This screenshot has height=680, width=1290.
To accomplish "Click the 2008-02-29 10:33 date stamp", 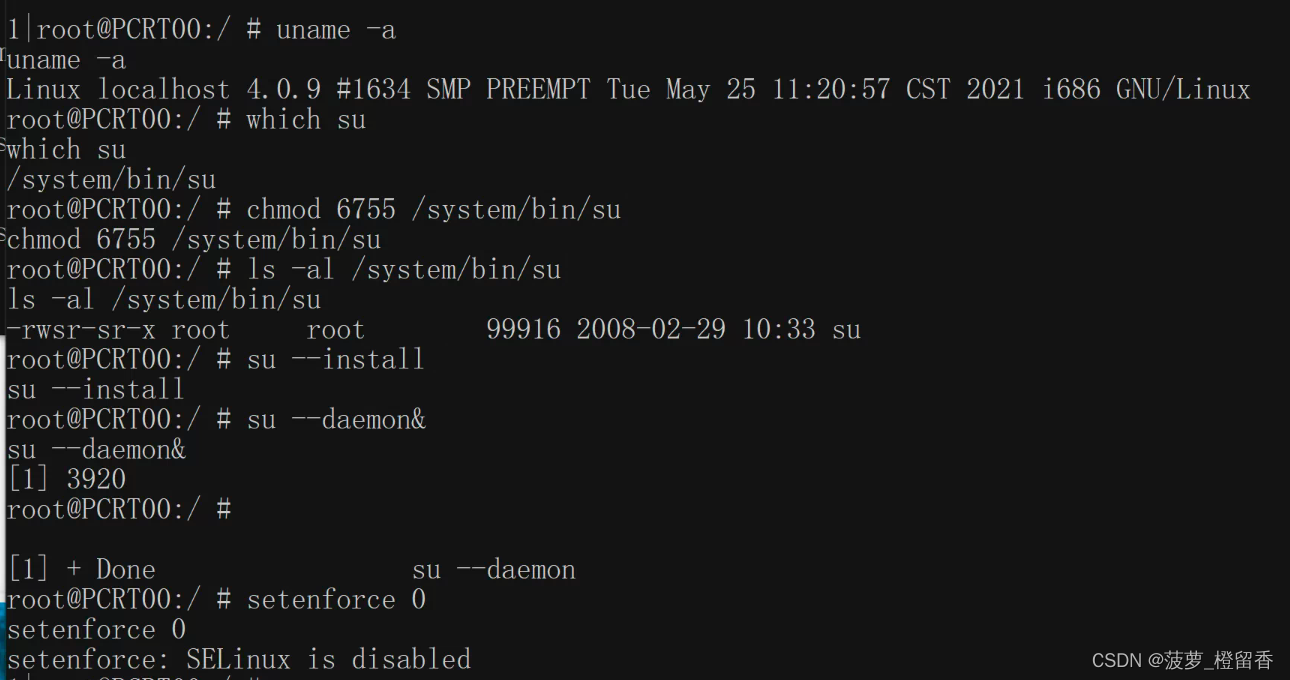I will point(696,330).
